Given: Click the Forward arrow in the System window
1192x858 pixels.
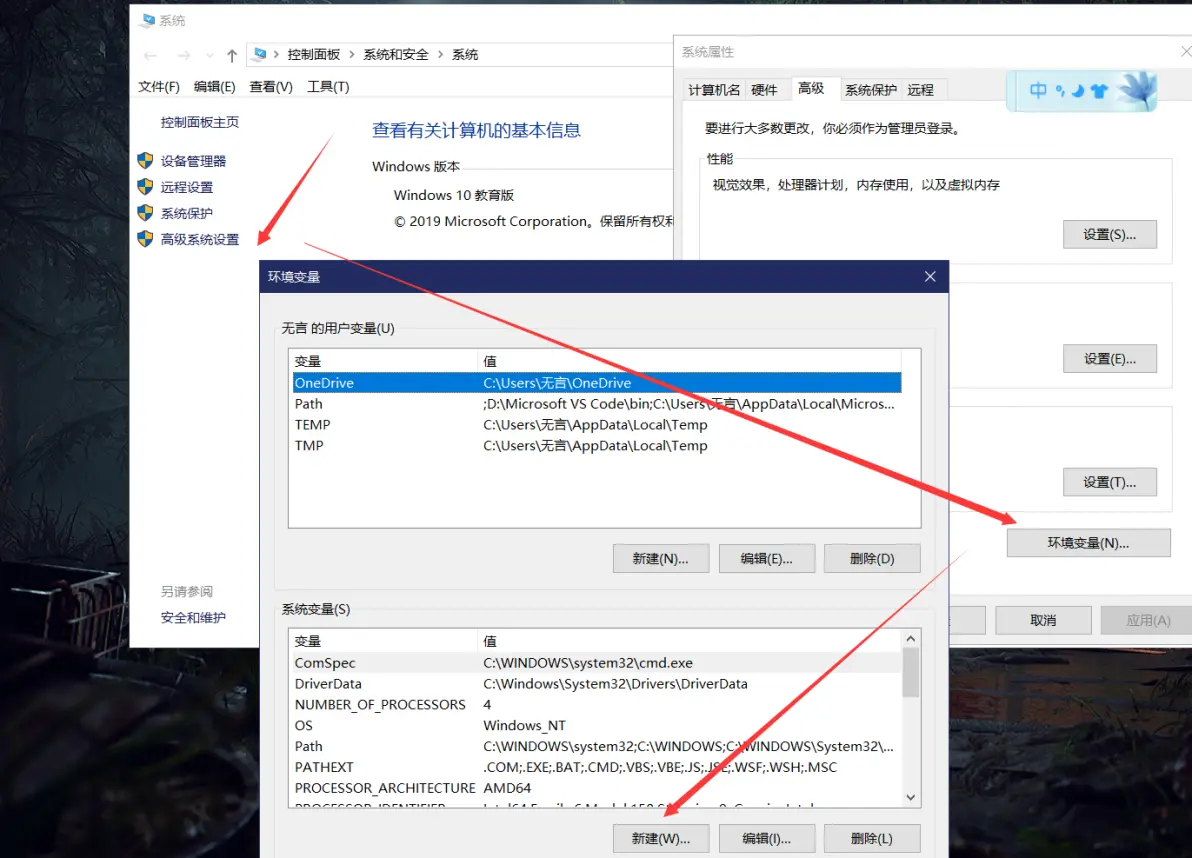Looking at the screenshot, I should [184, 55].
